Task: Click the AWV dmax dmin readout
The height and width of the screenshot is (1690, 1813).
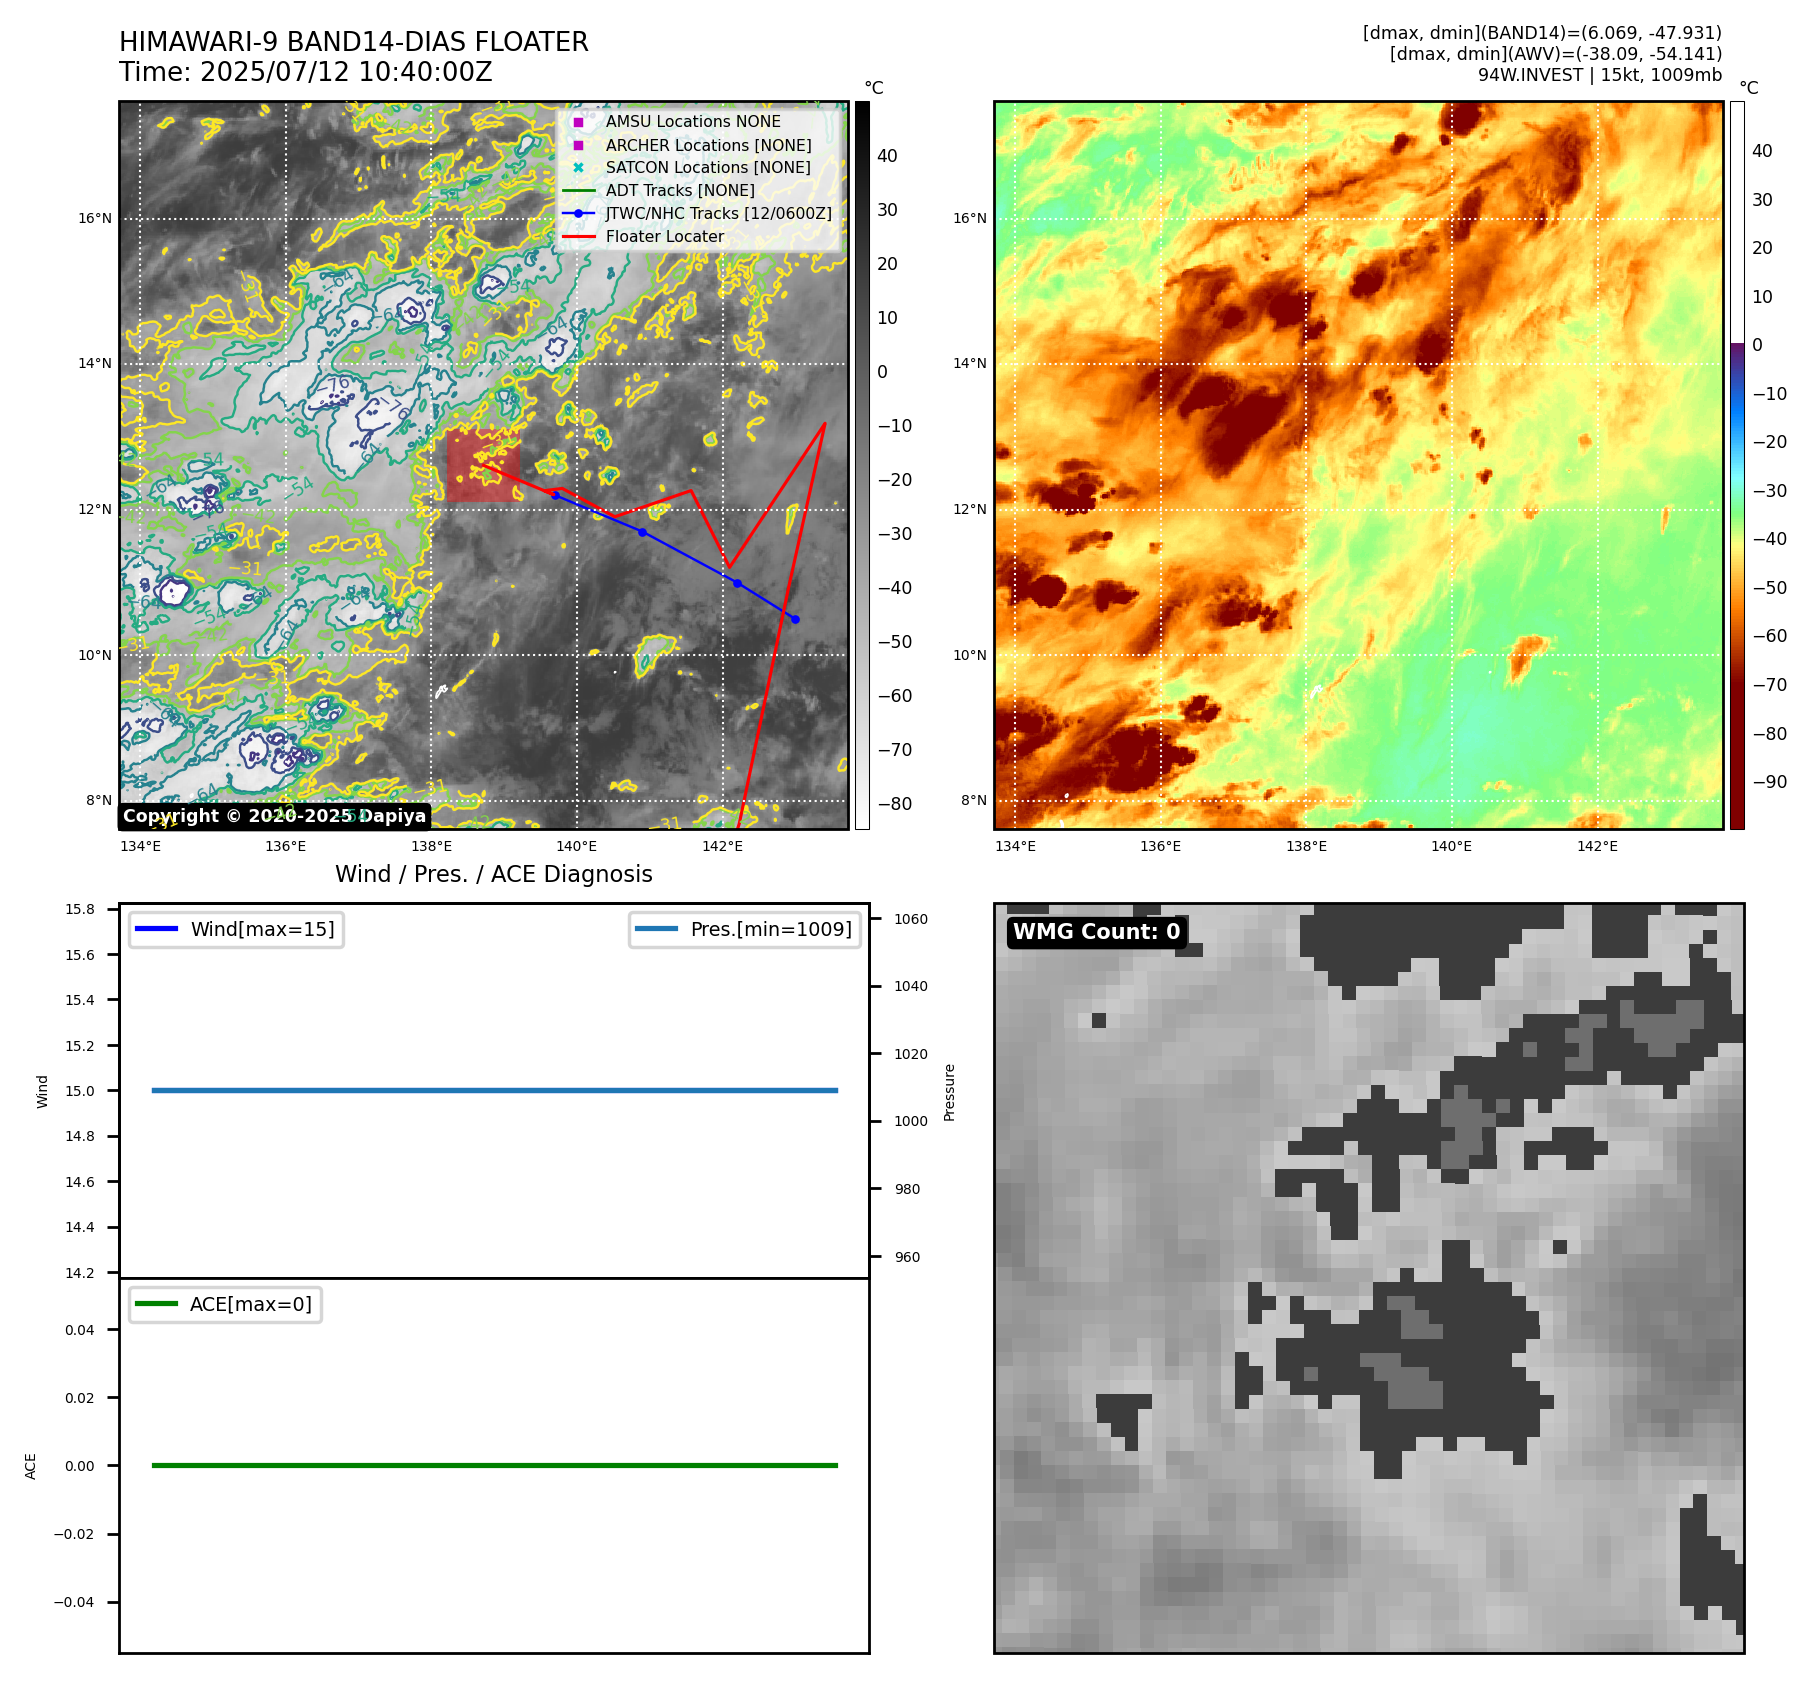Action: click(1556, 54)
